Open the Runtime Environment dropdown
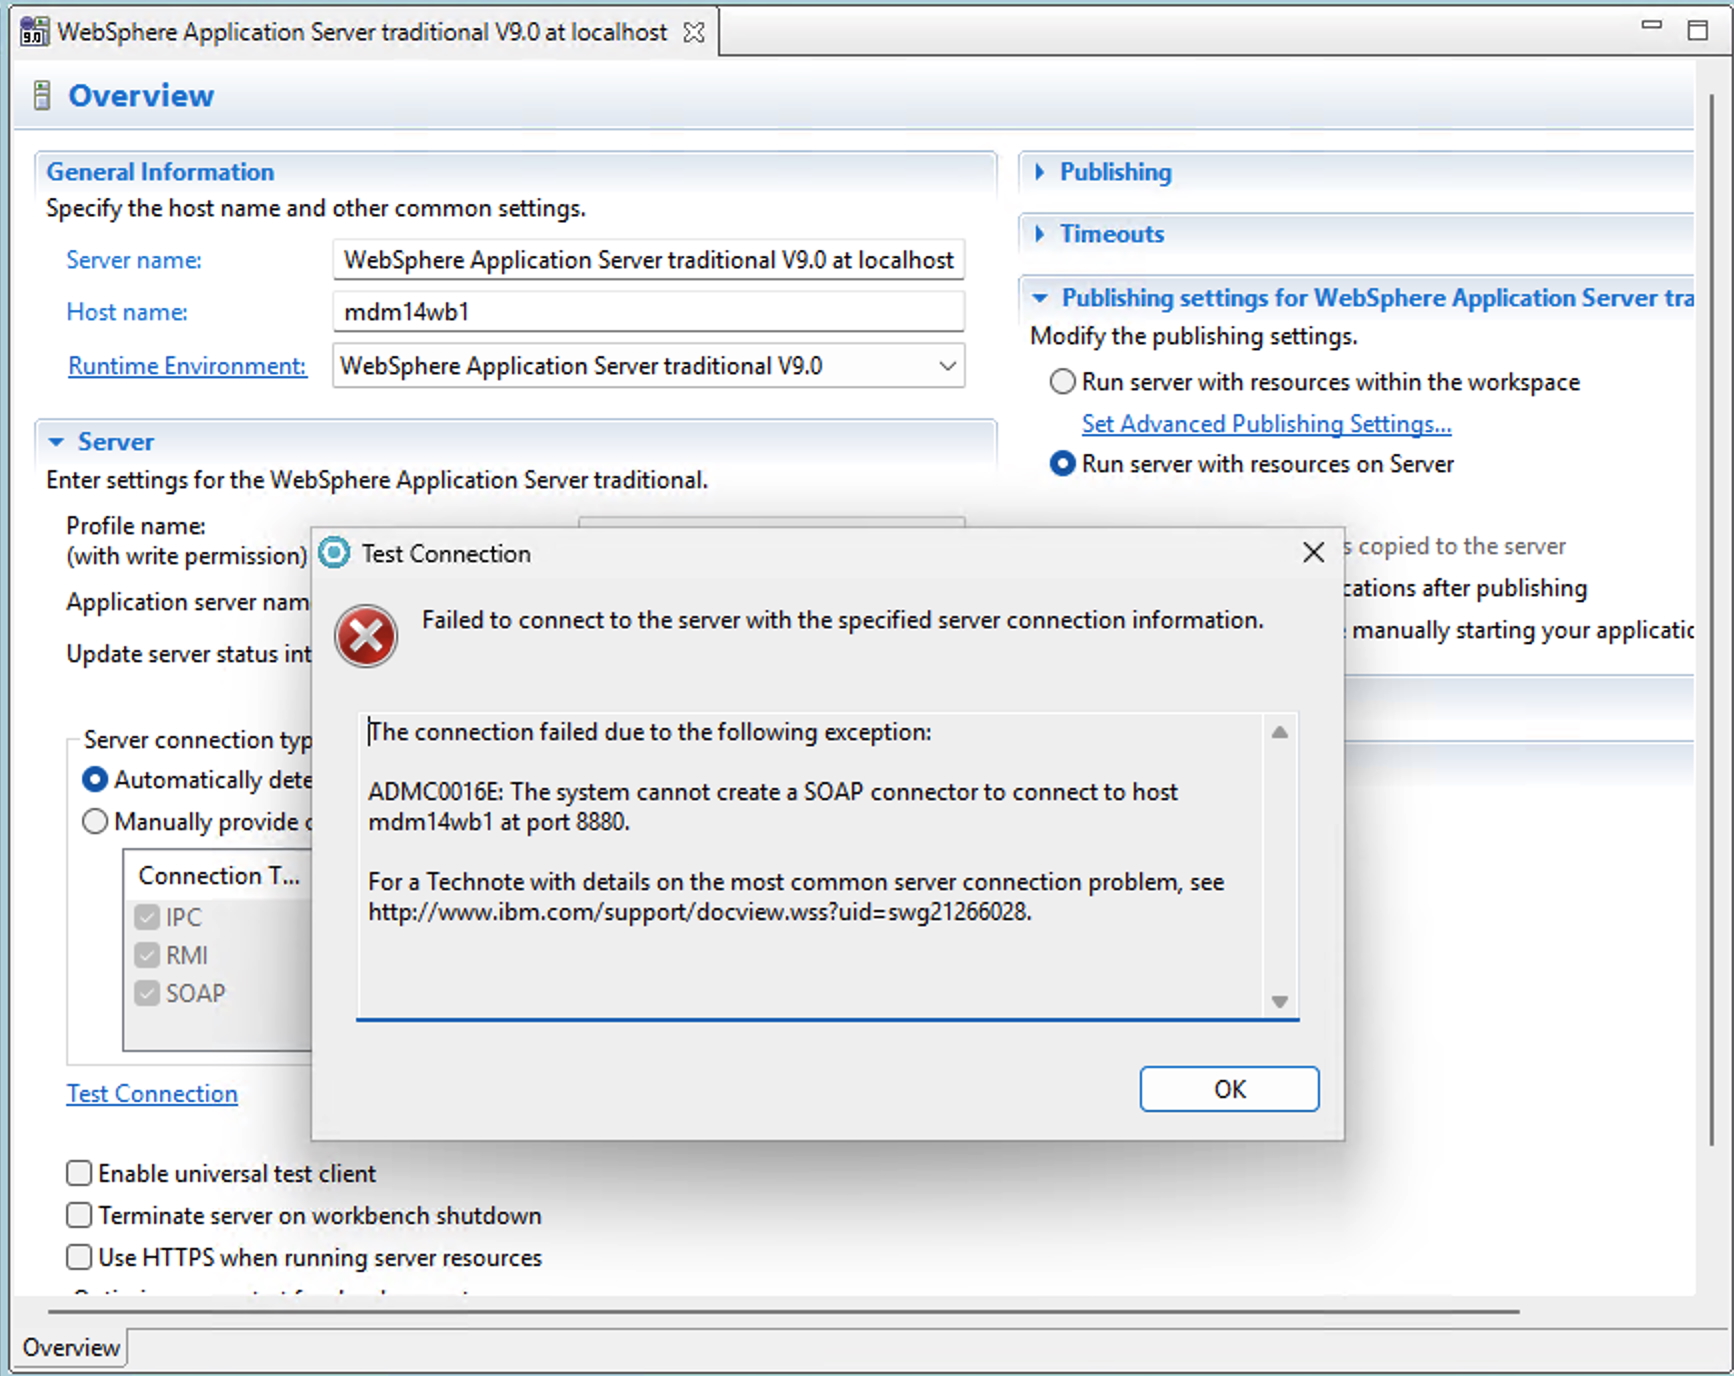 (946, 366)
